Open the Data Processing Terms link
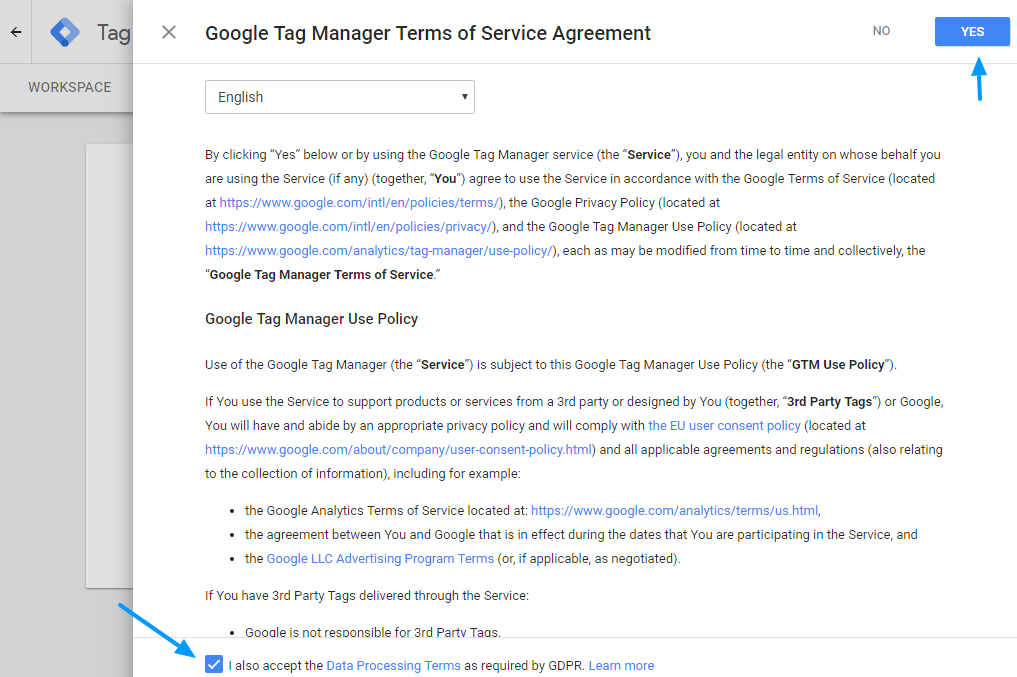The width and height of the screenshot is (1017, 677). (393, 665)
